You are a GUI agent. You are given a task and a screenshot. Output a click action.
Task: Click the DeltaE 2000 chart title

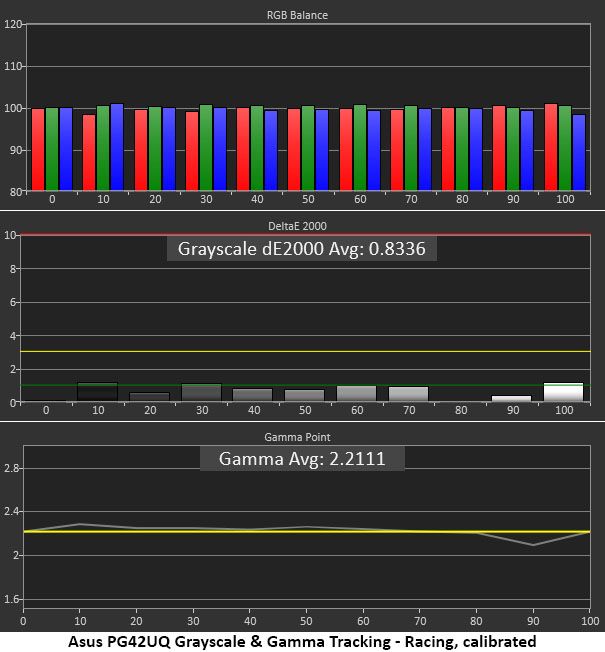297,226
